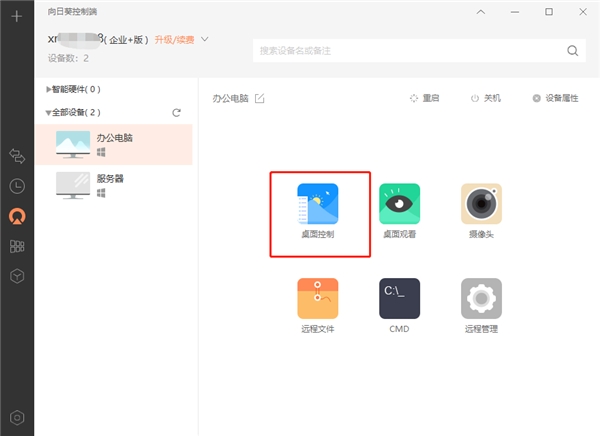
Task: Click the search magnifier icon
Action: click(x=572, y=51)
